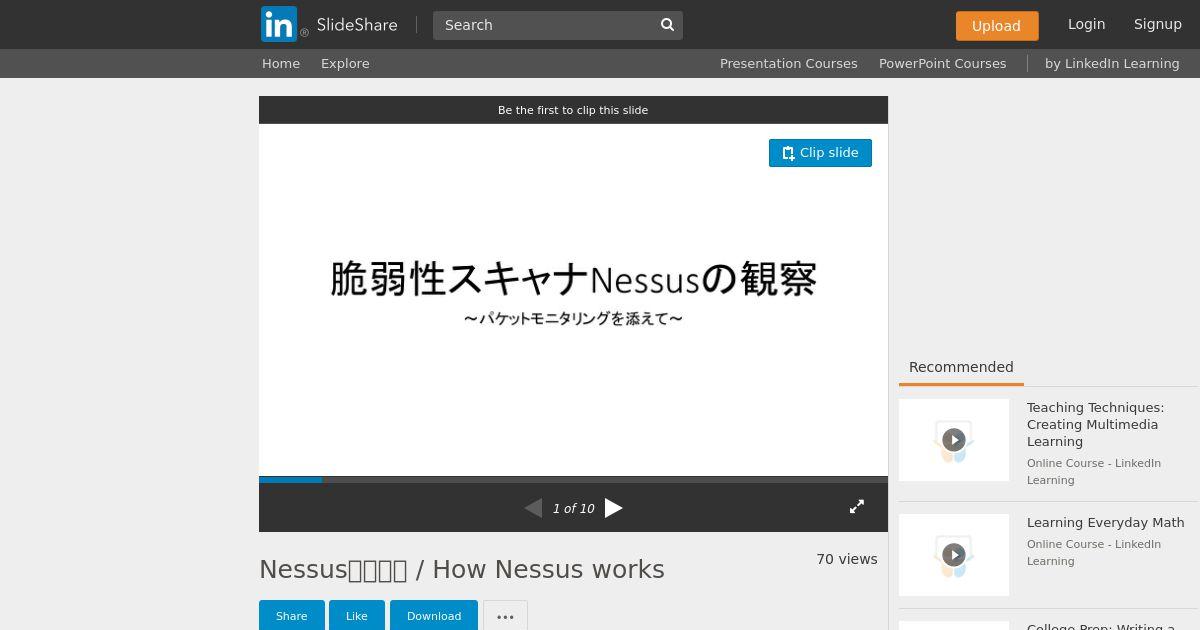Open Explore in navigation bar
Image resolution: width=1200 pixels, height=630 pixels.
click(345, 63)
